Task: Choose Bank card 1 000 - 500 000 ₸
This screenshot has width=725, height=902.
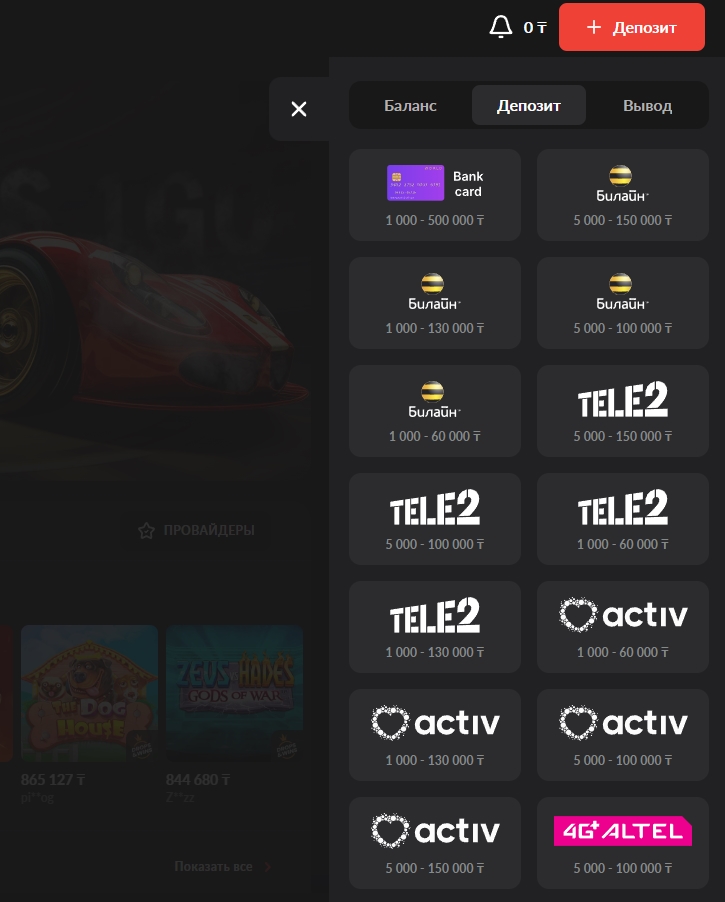Action: [435, 195]
